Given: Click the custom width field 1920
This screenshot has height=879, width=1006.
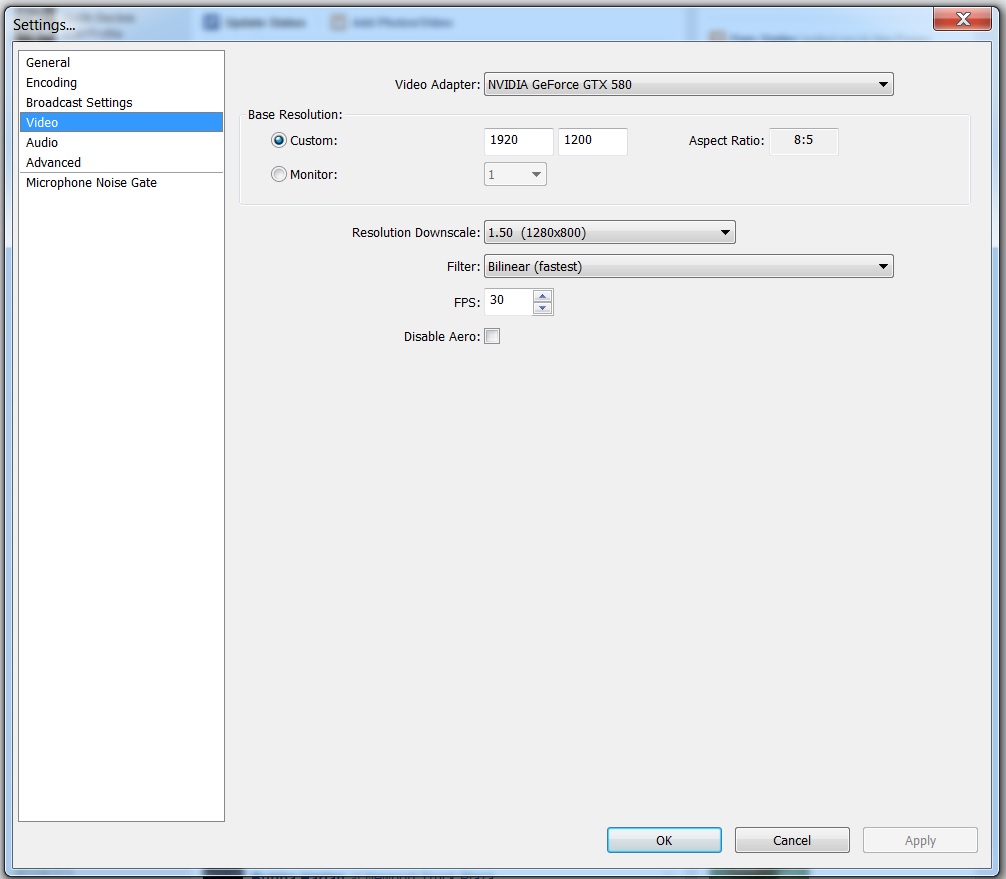Looking at the screenshot, I should click(x=518, y=141).
